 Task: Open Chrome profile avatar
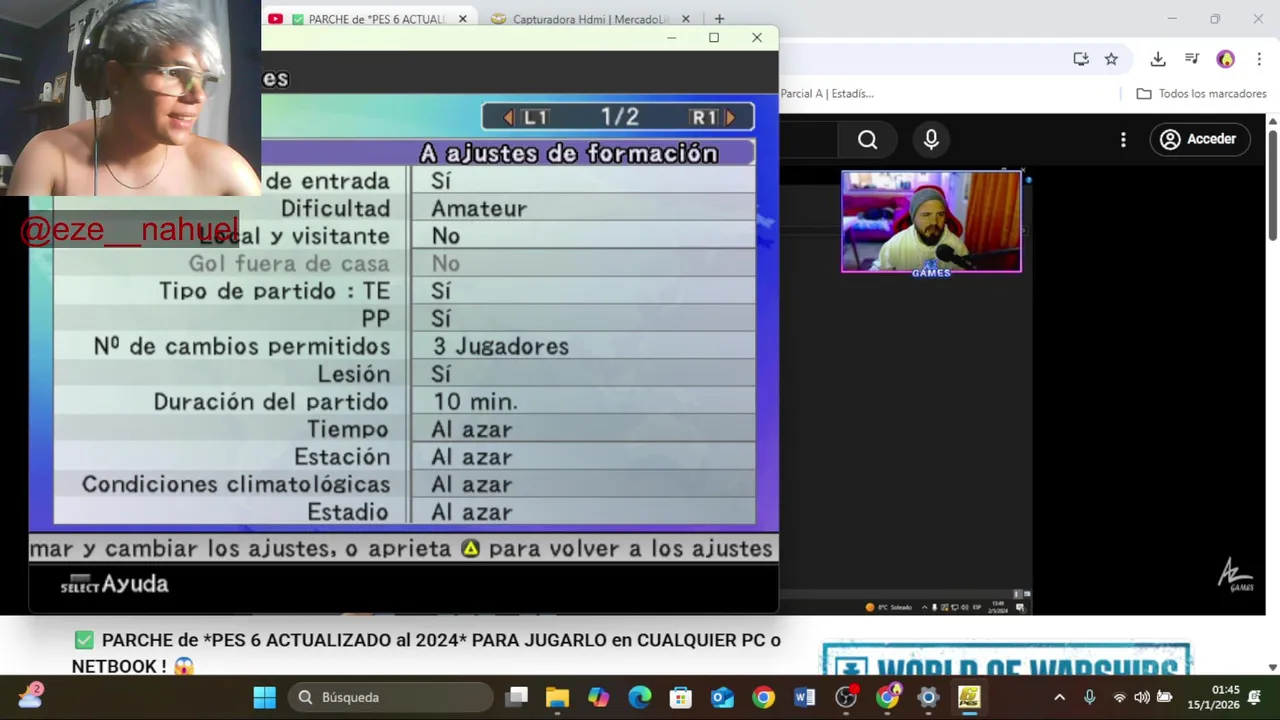pyautogui.click(x=1226, y=59)
